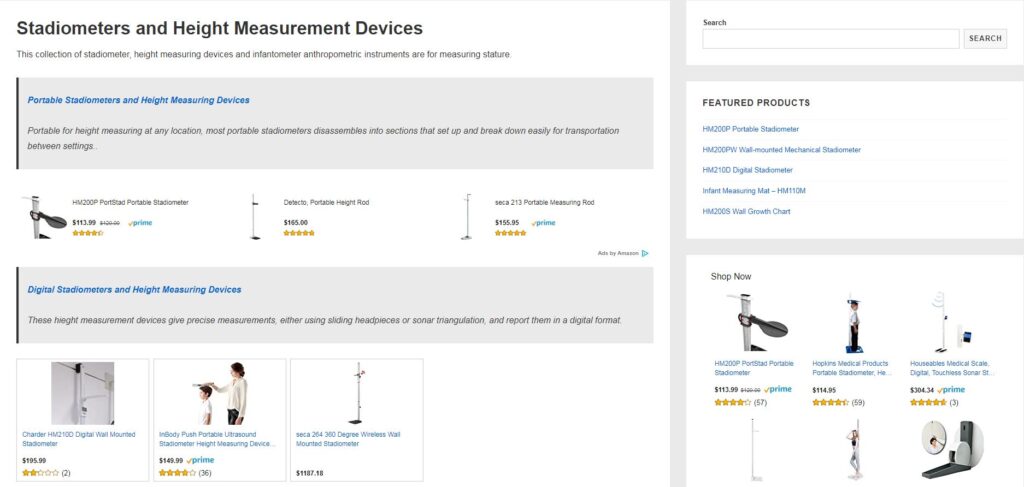
Task: Open Portable Stadiometers and Height Measuring Devices heading
Action: click(x=138, y=100)
